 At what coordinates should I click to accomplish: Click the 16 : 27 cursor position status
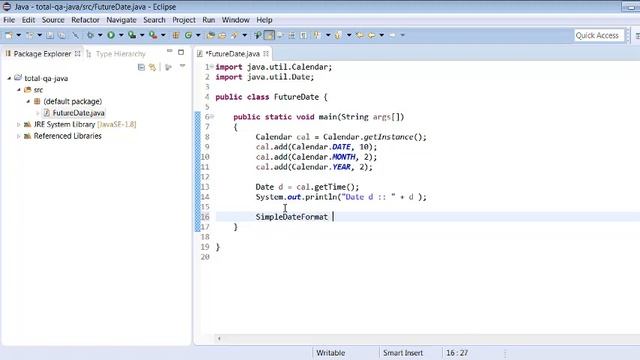[x=457, y=353]
